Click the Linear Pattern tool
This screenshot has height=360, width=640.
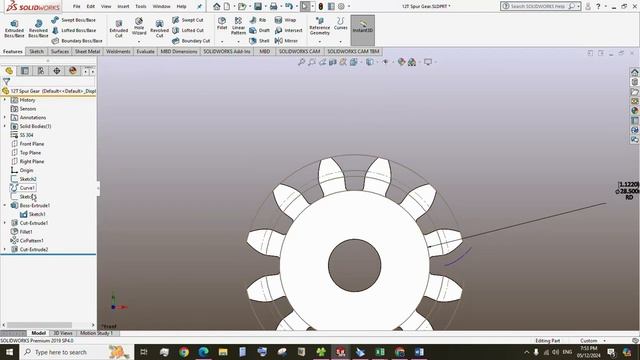(x=238, y=26)
